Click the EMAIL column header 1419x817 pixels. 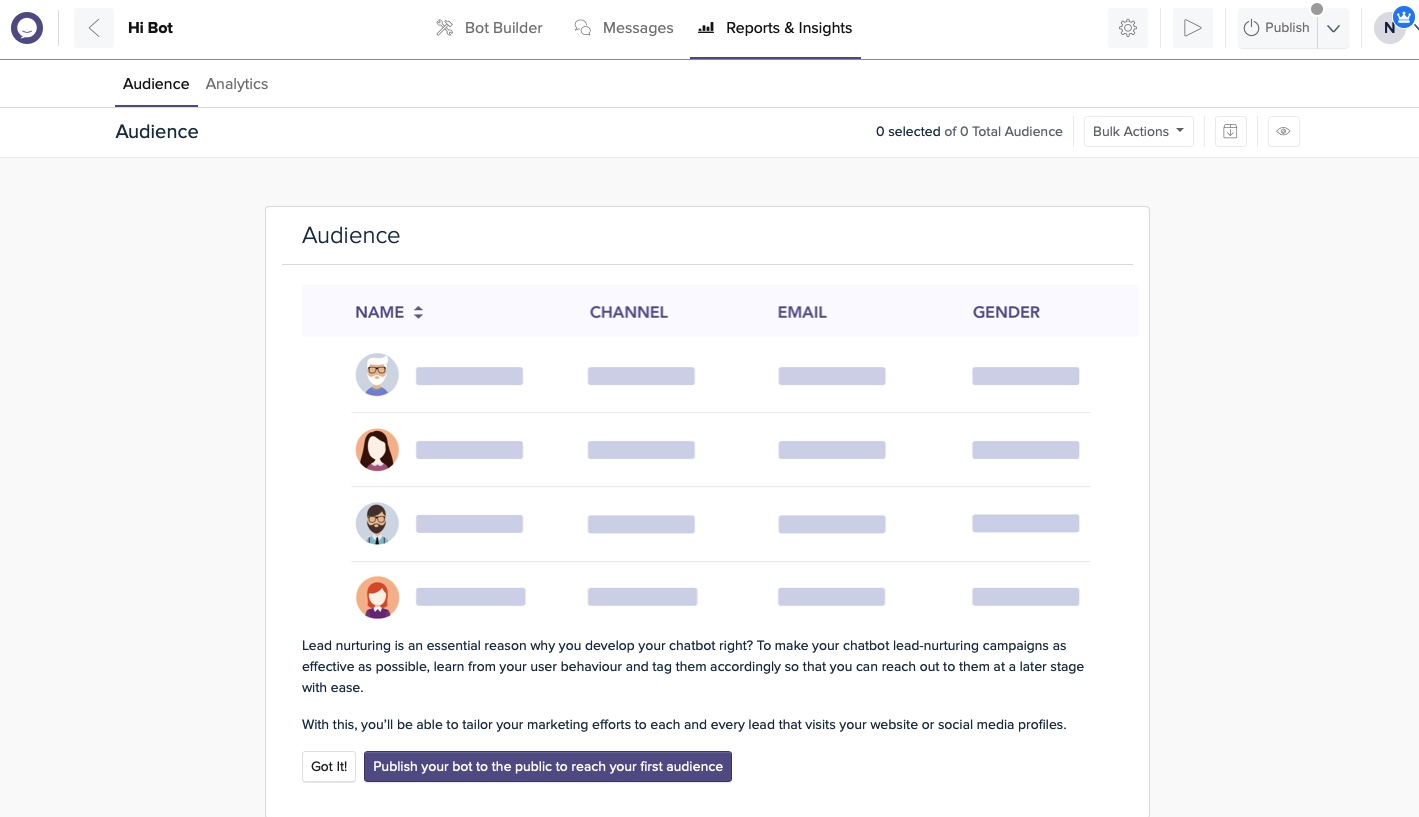click(x=802, y=312)
